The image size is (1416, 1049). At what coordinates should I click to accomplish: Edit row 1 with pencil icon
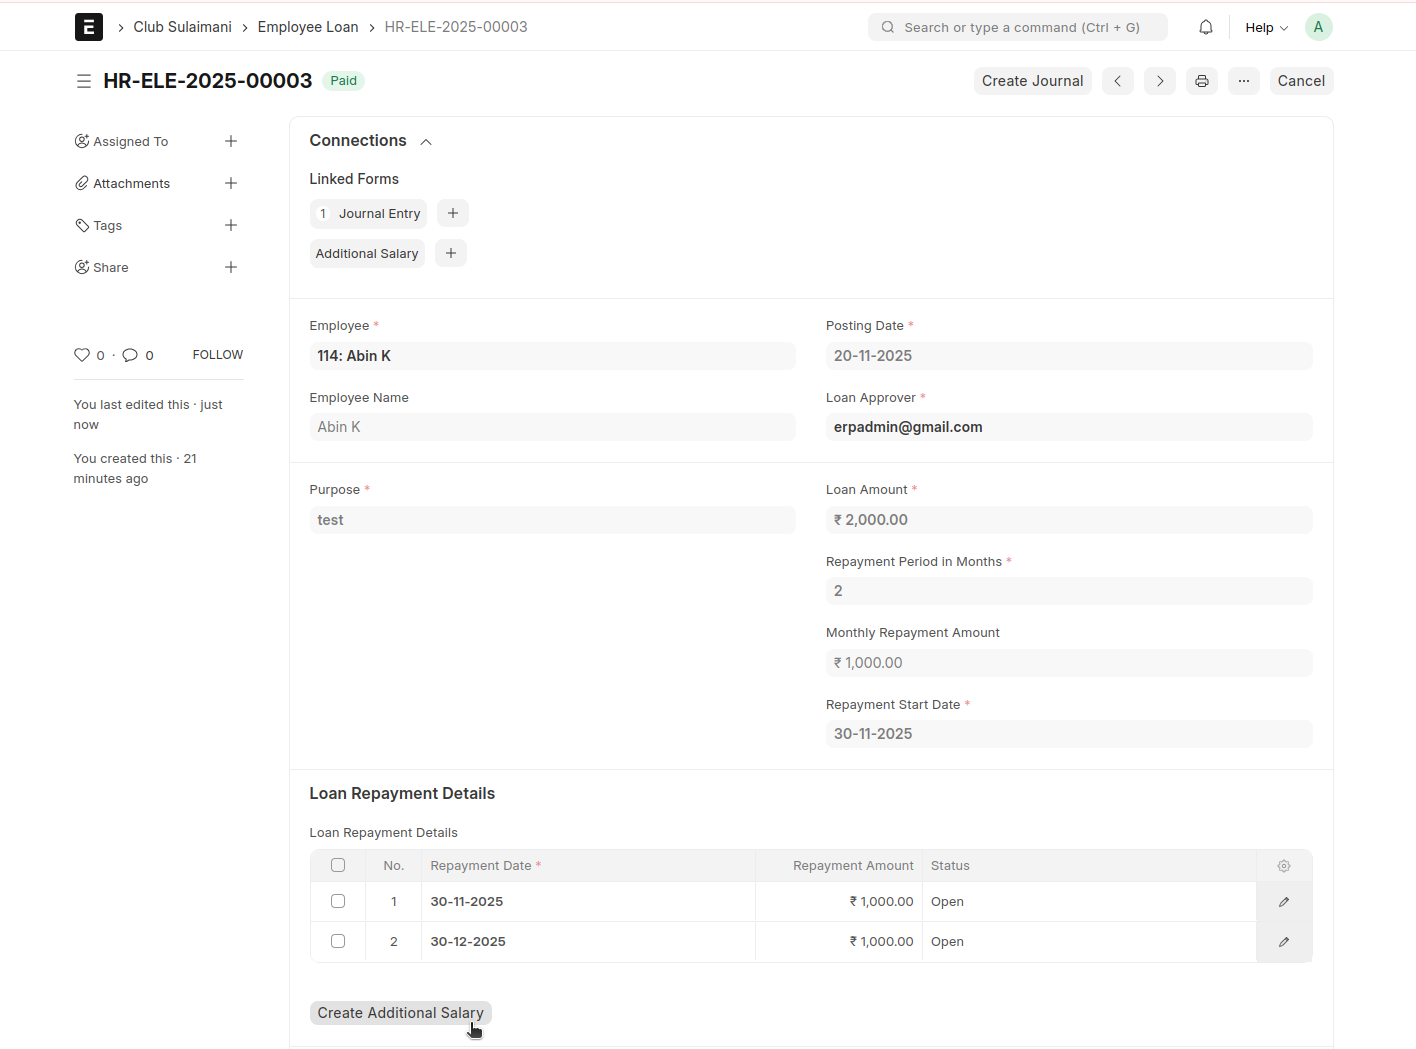1283,902
